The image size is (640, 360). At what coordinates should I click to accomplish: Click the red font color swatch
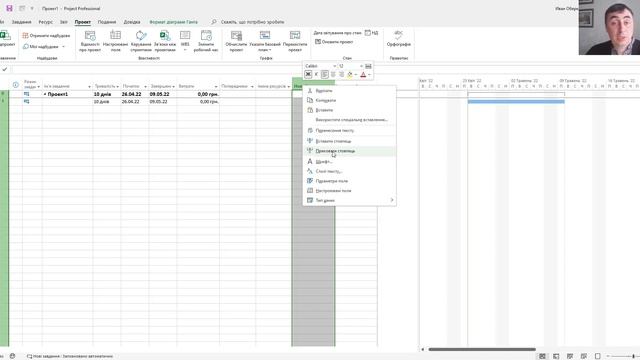click(363, 74)
